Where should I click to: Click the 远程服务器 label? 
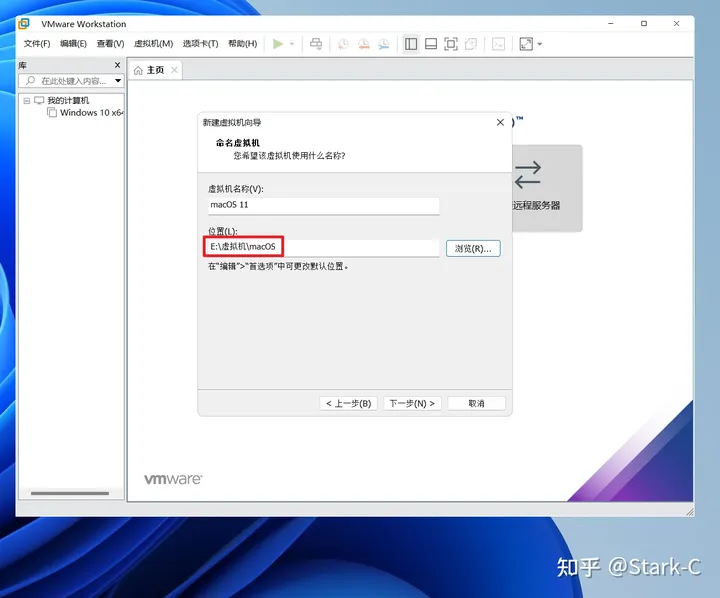[x=536, y=205]
